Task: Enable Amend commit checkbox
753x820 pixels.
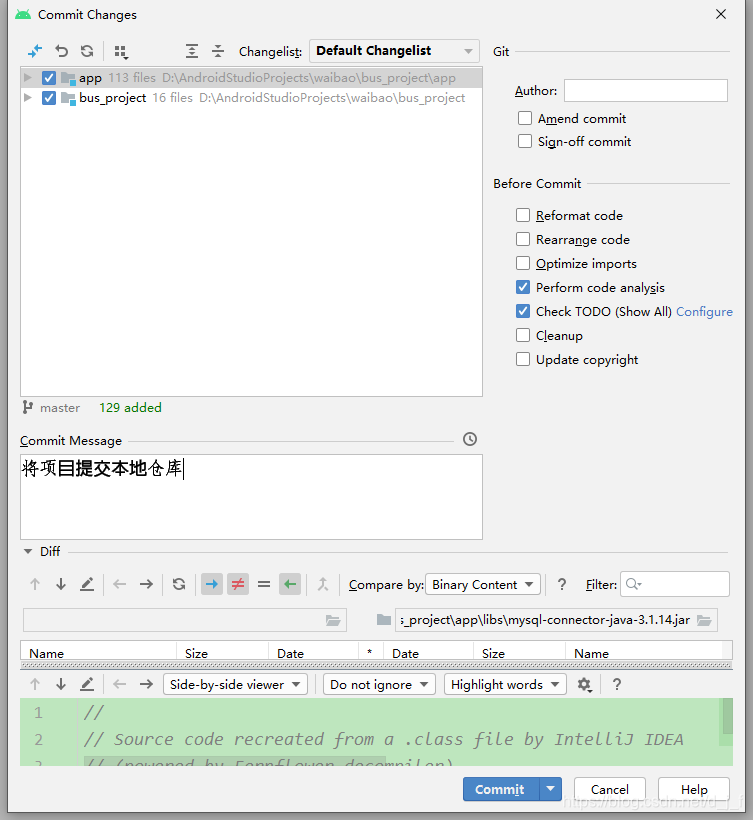Action: [x=524, y=118]
